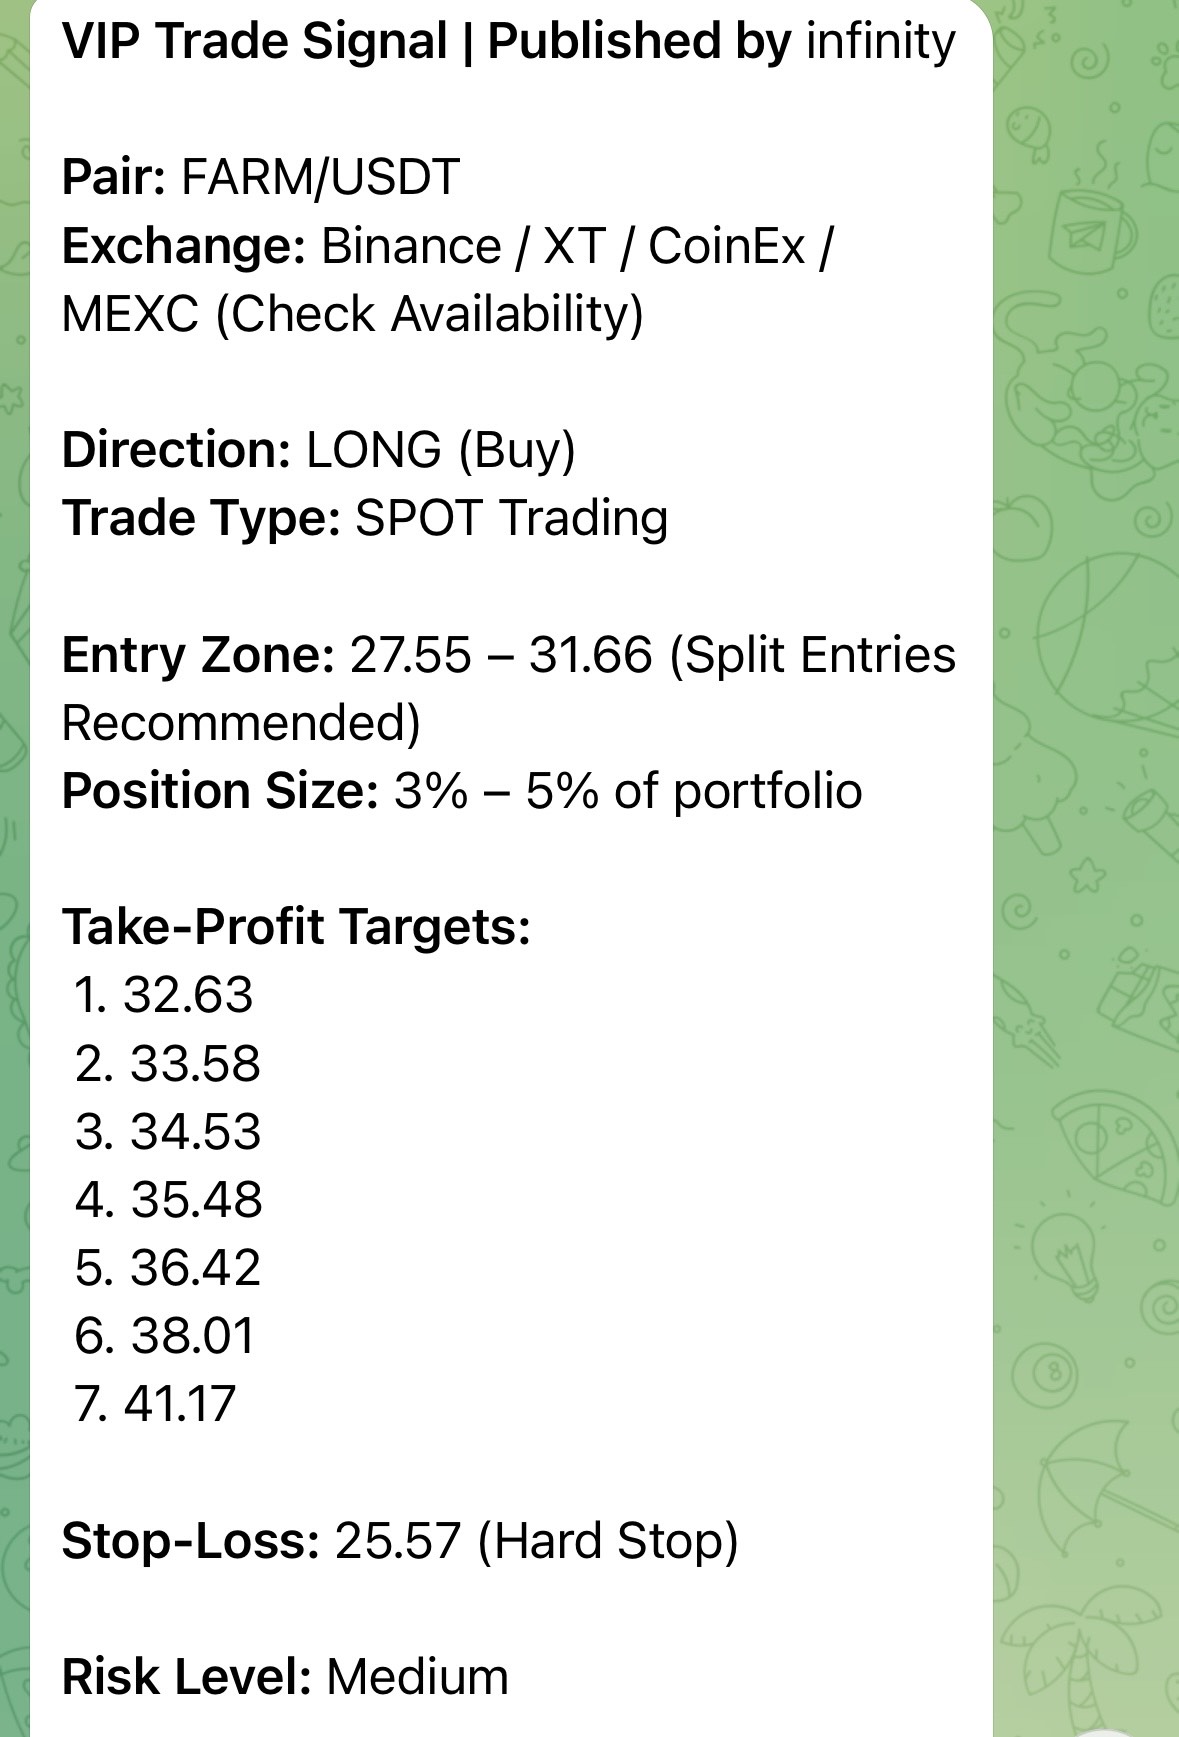Viewport: 1179px width, 1737px height.
Task: Click the Take-Profit Targets heading
Action: pos(296,926)
